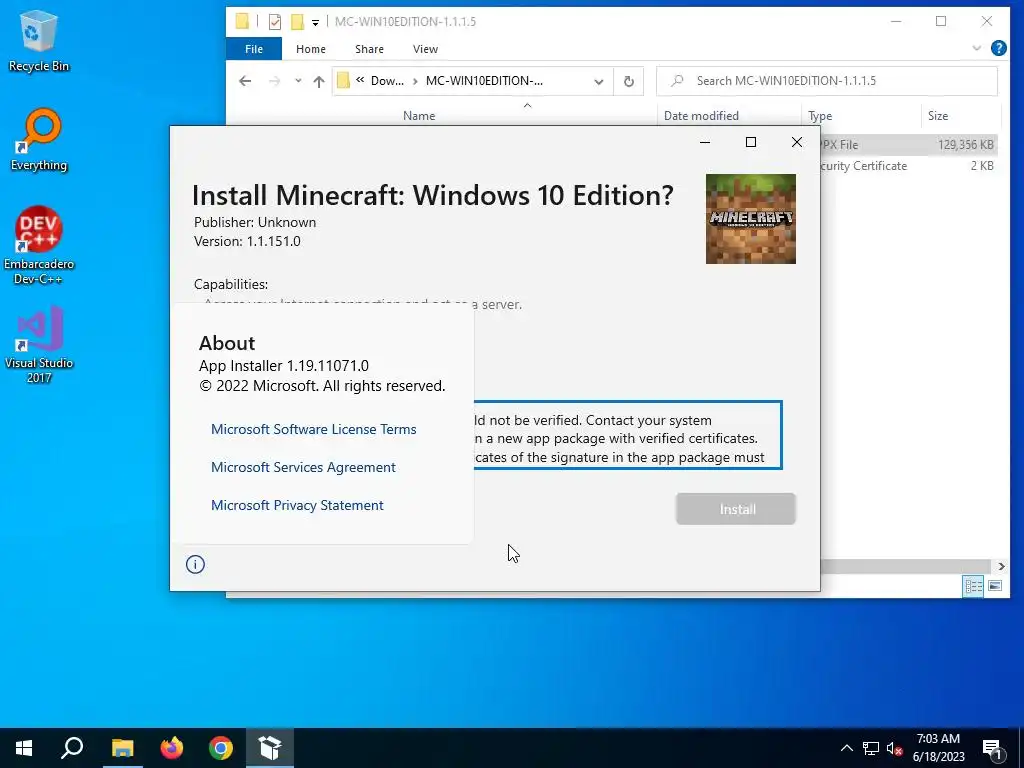Image resolution: width=1024 pixels, height=768 pixels.
Task: Open the View ribbon tab in Explorer
Action: [425, 49]
